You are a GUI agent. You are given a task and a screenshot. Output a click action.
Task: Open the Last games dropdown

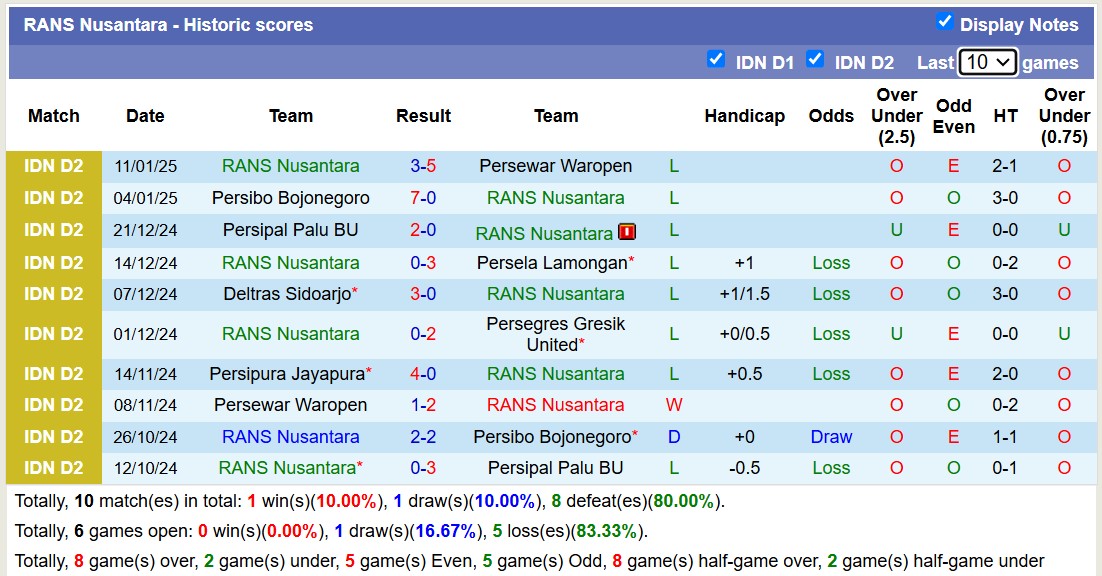pyautogui.click(x=987, y=62)
